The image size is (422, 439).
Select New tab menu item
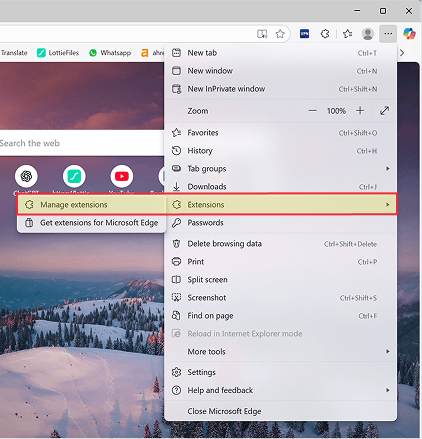280,53
